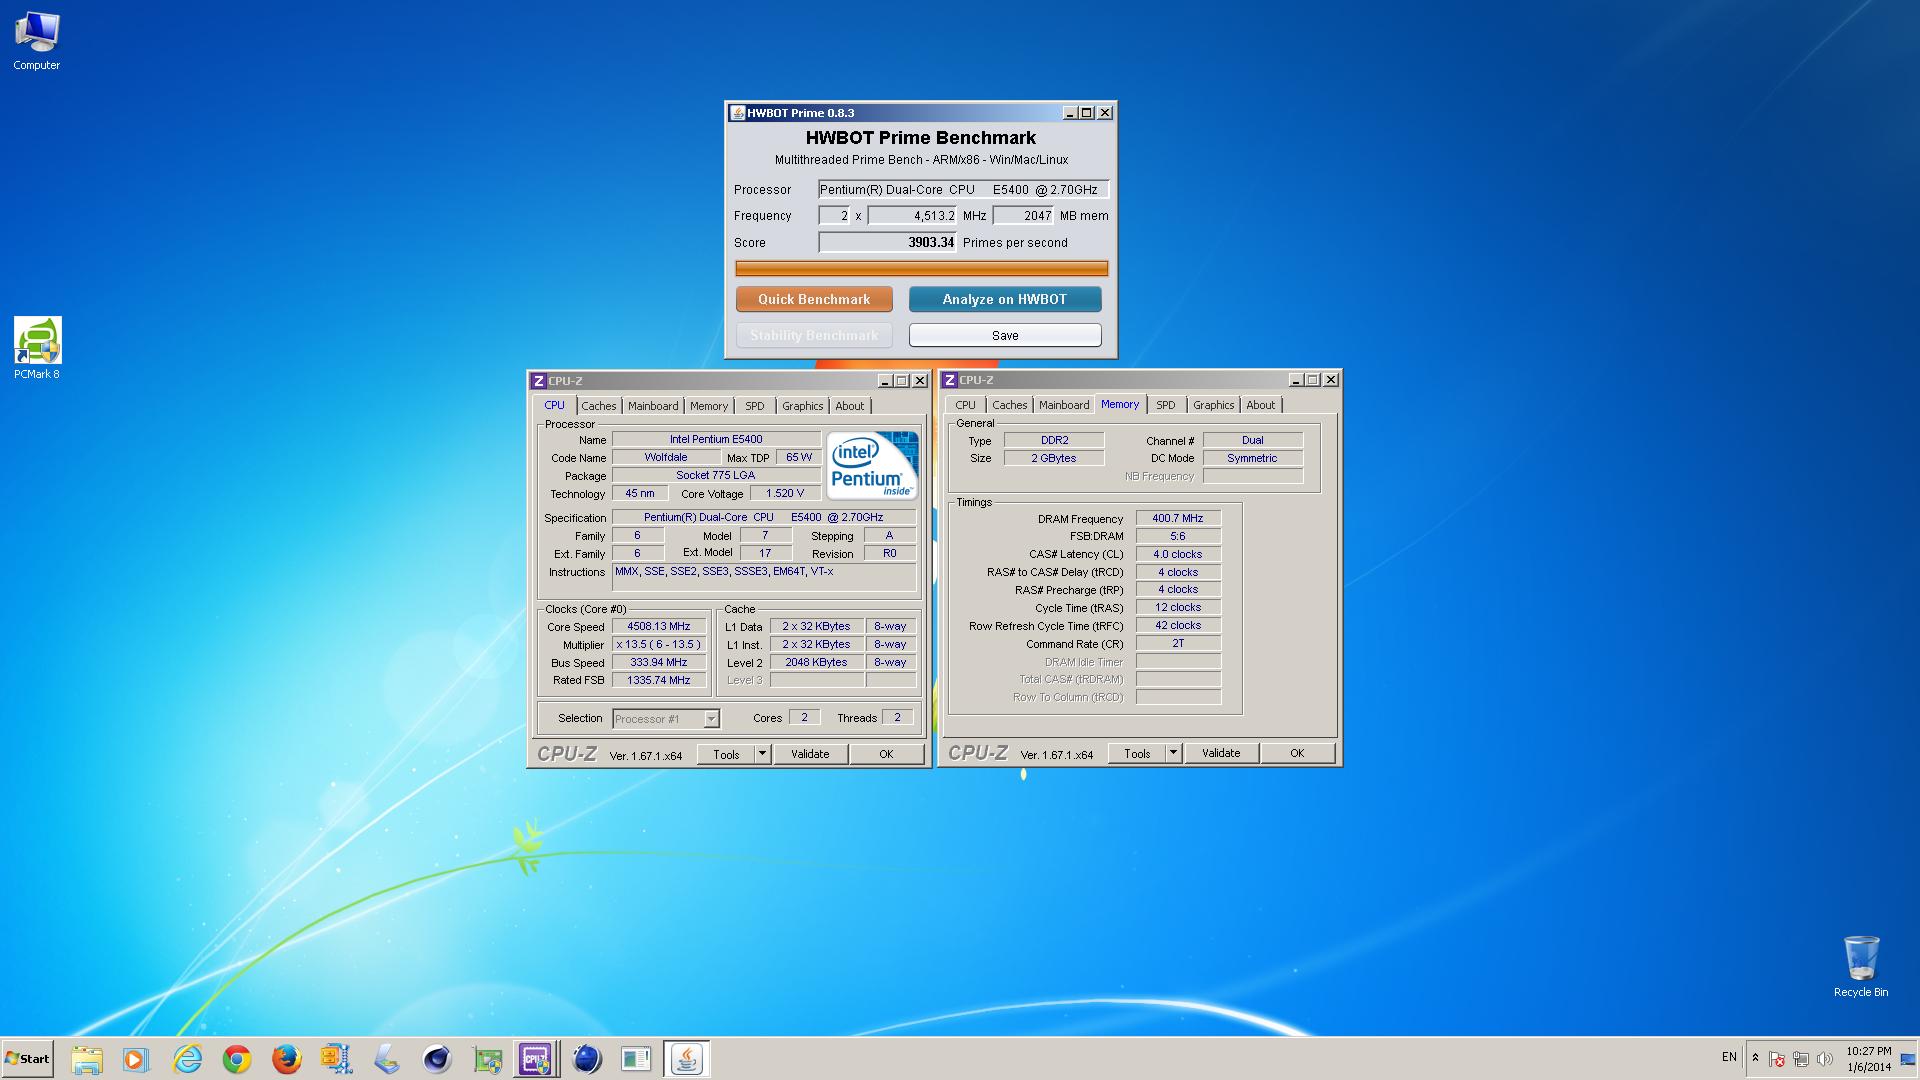Switch to the Java HWBOT Prime taskbar icon
The image size is (1920, 1080).
[x=687, y=1059]
